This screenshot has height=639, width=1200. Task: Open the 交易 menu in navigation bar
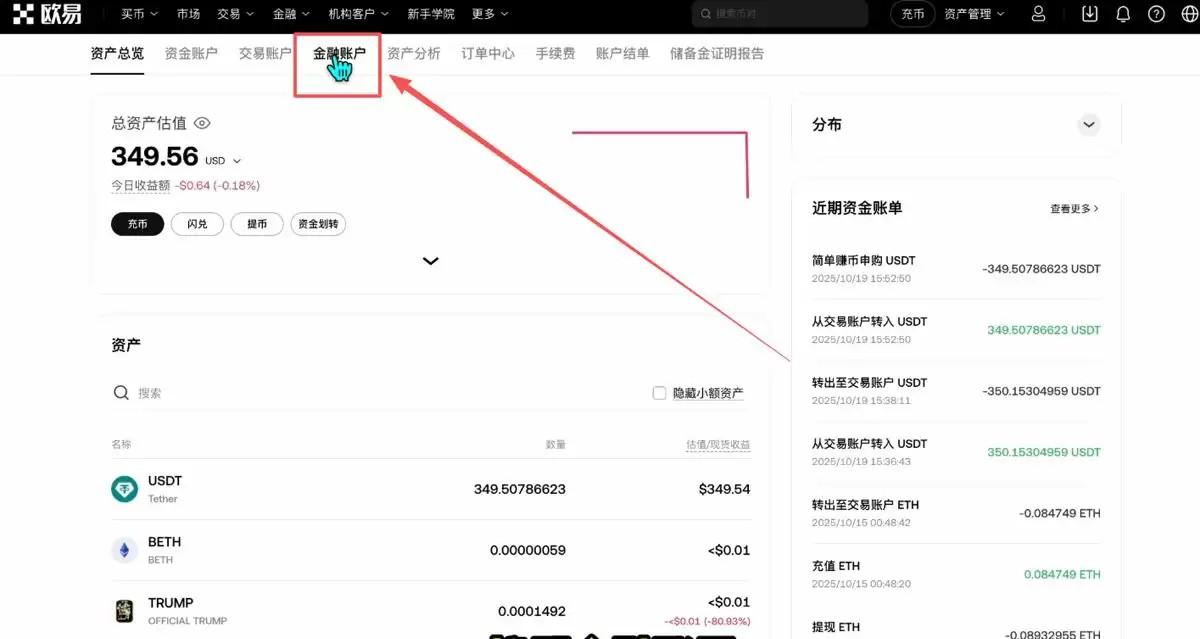[233, 14]
